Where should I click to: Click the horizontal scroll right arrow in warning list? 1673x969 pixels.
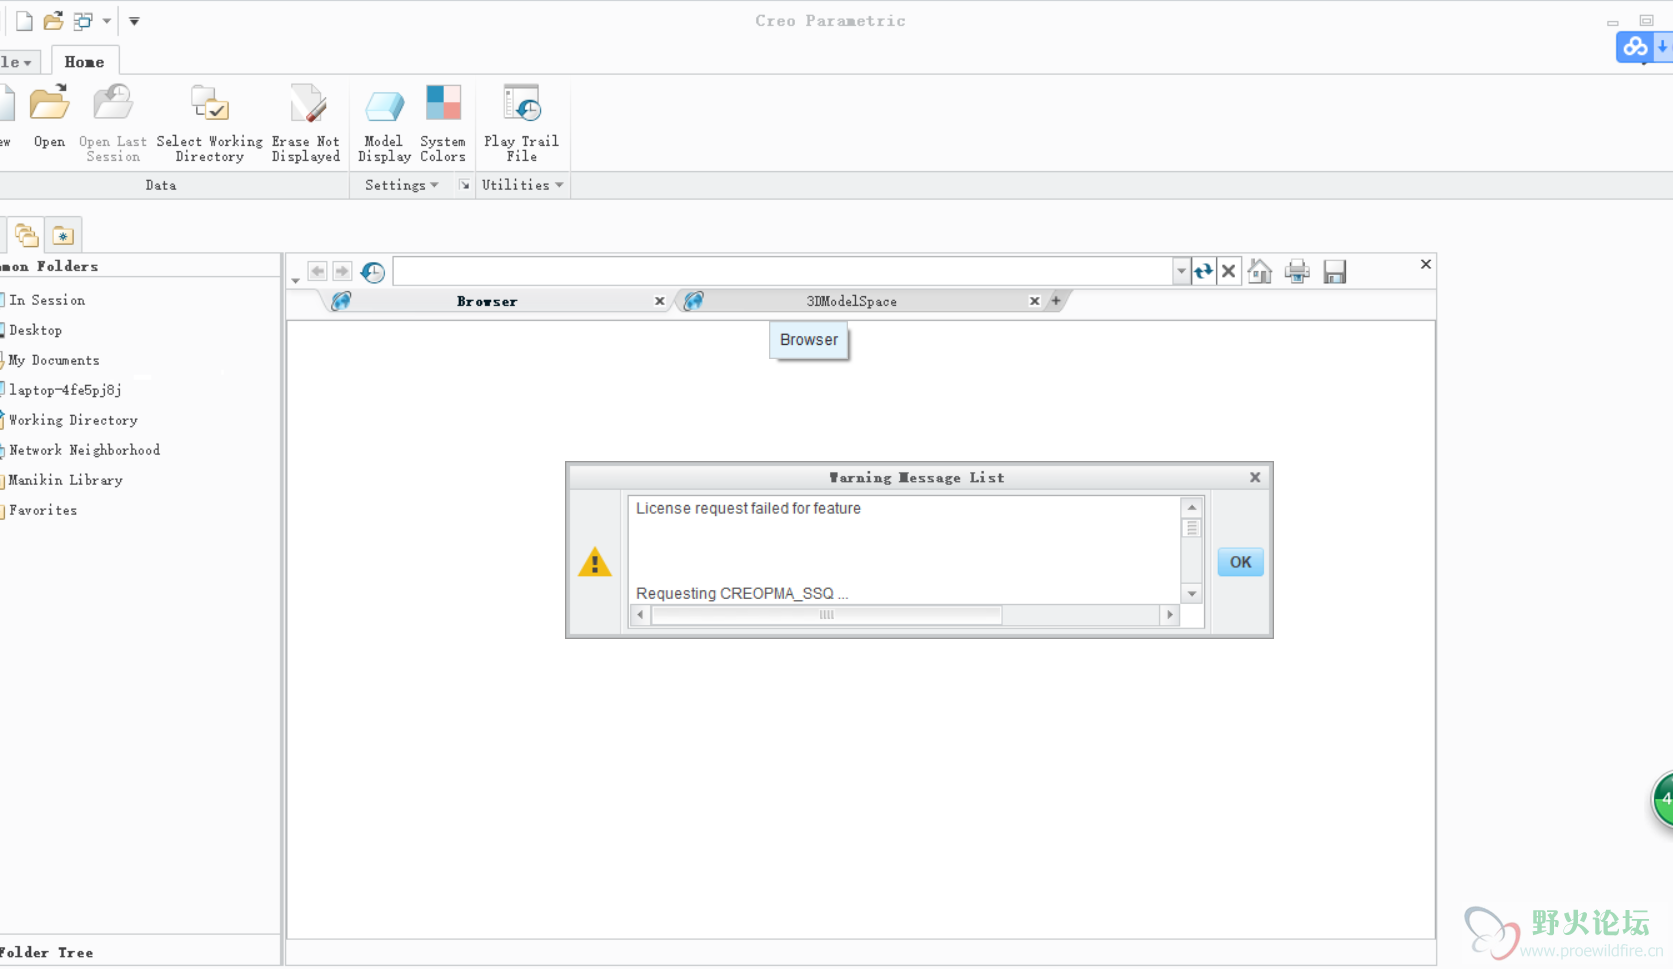1170,615
